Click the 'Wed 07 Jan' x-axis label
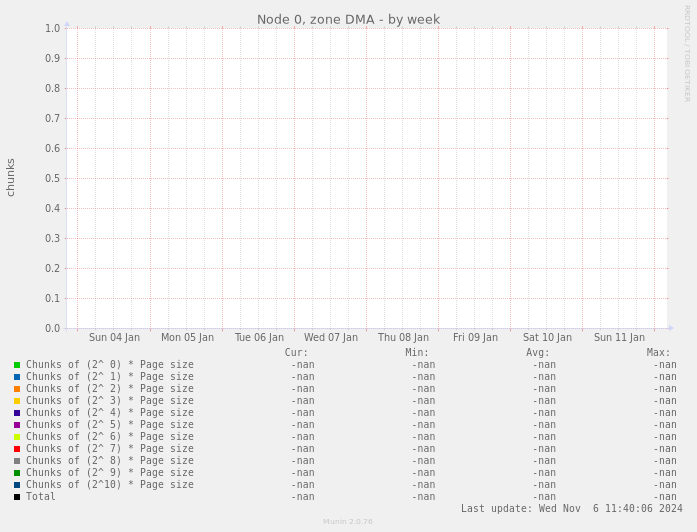Image resolution: width=697 pixels, height=532 pixels. tap(331, 338)
